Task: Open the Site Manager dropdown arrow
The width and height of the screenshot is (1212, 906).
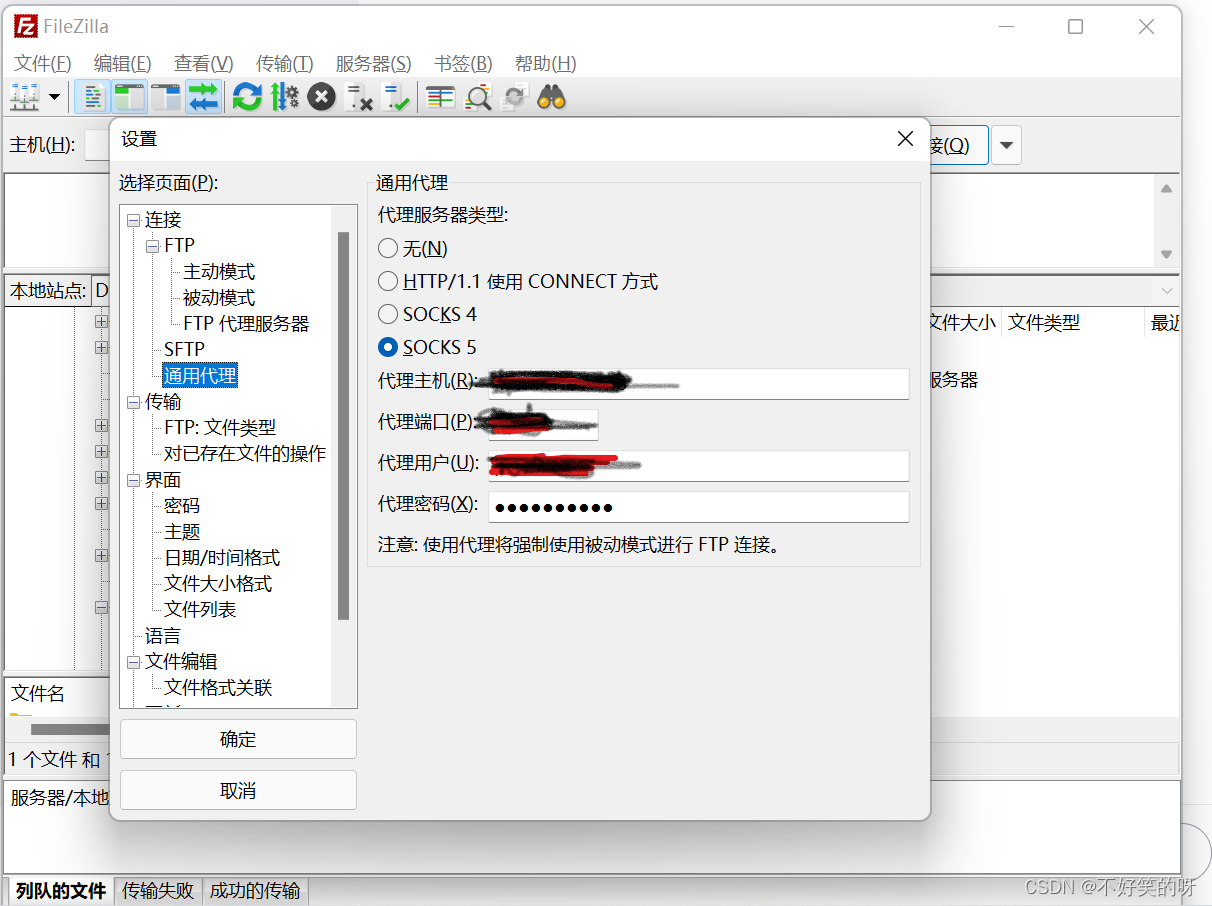Action: (54, 97)
